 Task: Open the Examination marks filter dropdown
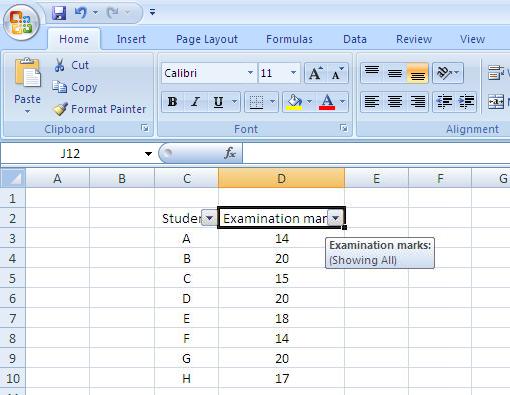coord(335,218)
